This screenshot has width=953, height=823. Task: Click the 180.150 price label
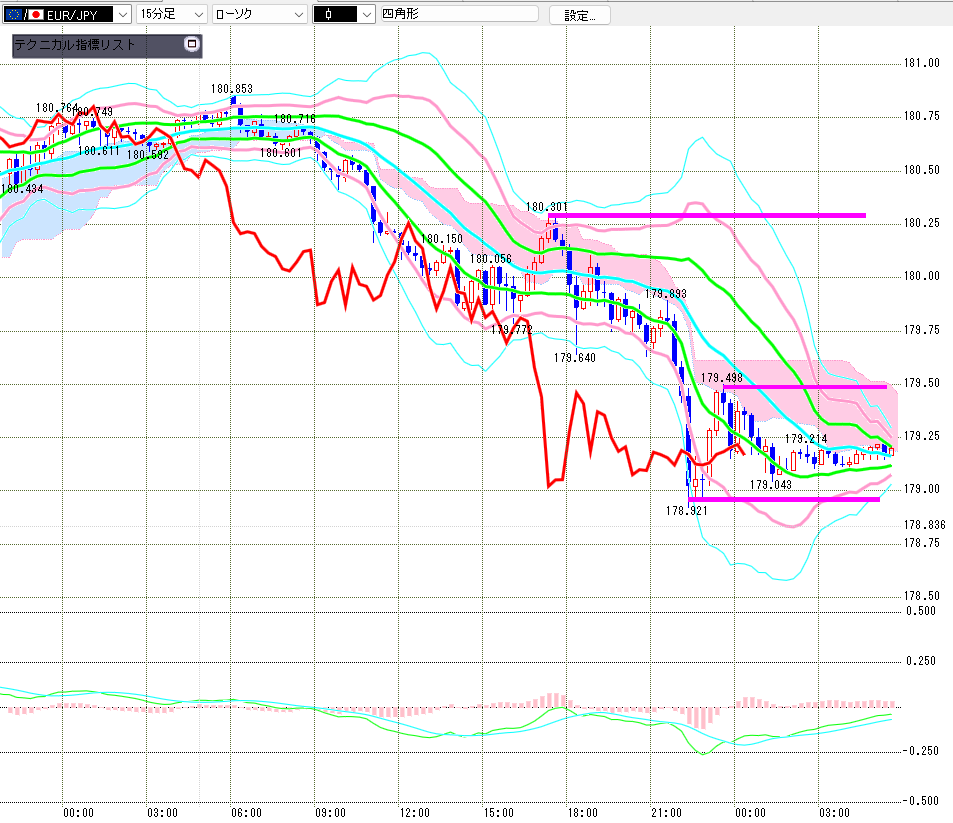click(x=442, y=239)
